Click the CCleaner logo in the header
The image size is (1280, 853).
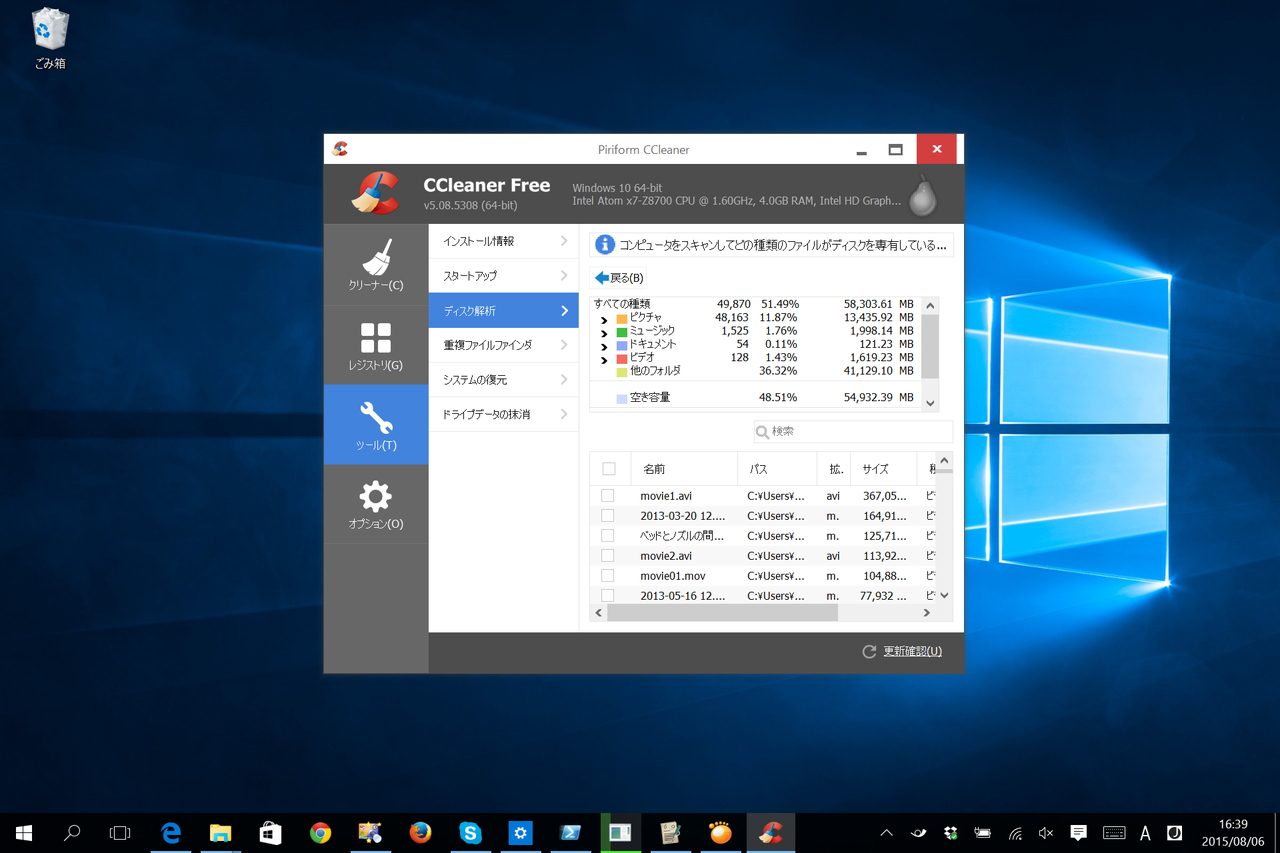click(x=376, y=193)
